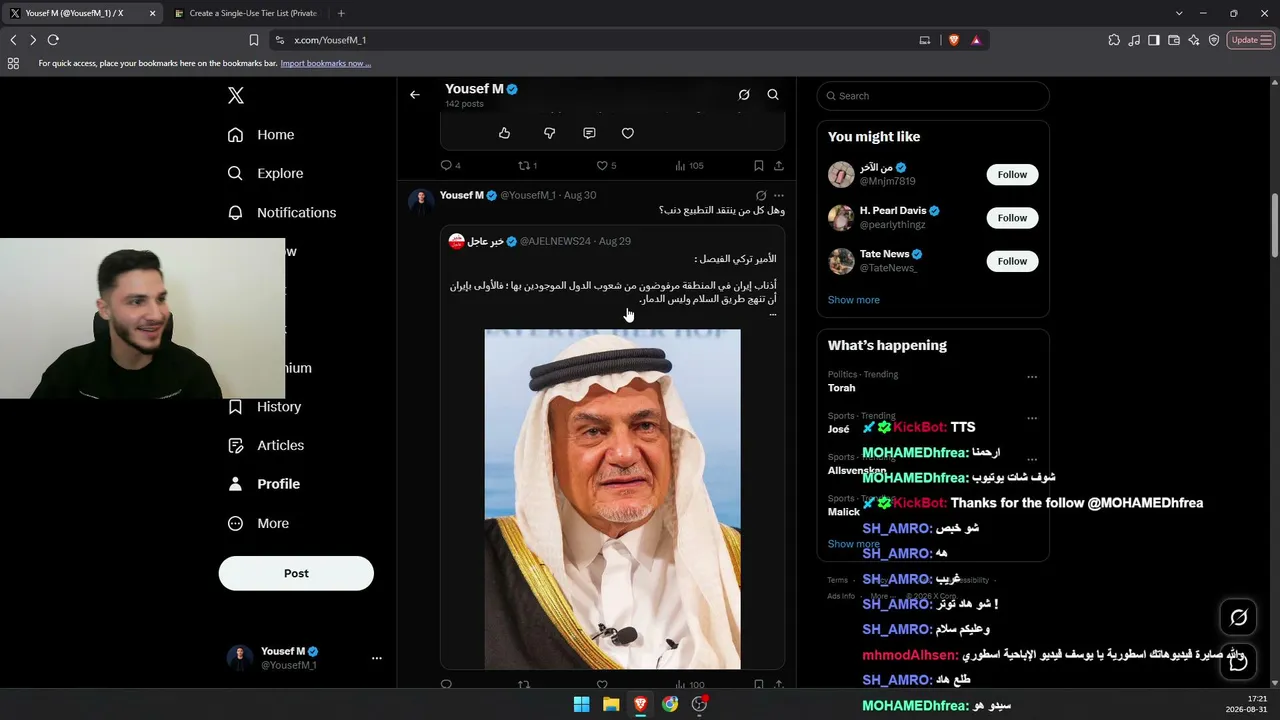1280x720 pixels.
Task: Open the Home feed icon
Action: coord(235,135)
